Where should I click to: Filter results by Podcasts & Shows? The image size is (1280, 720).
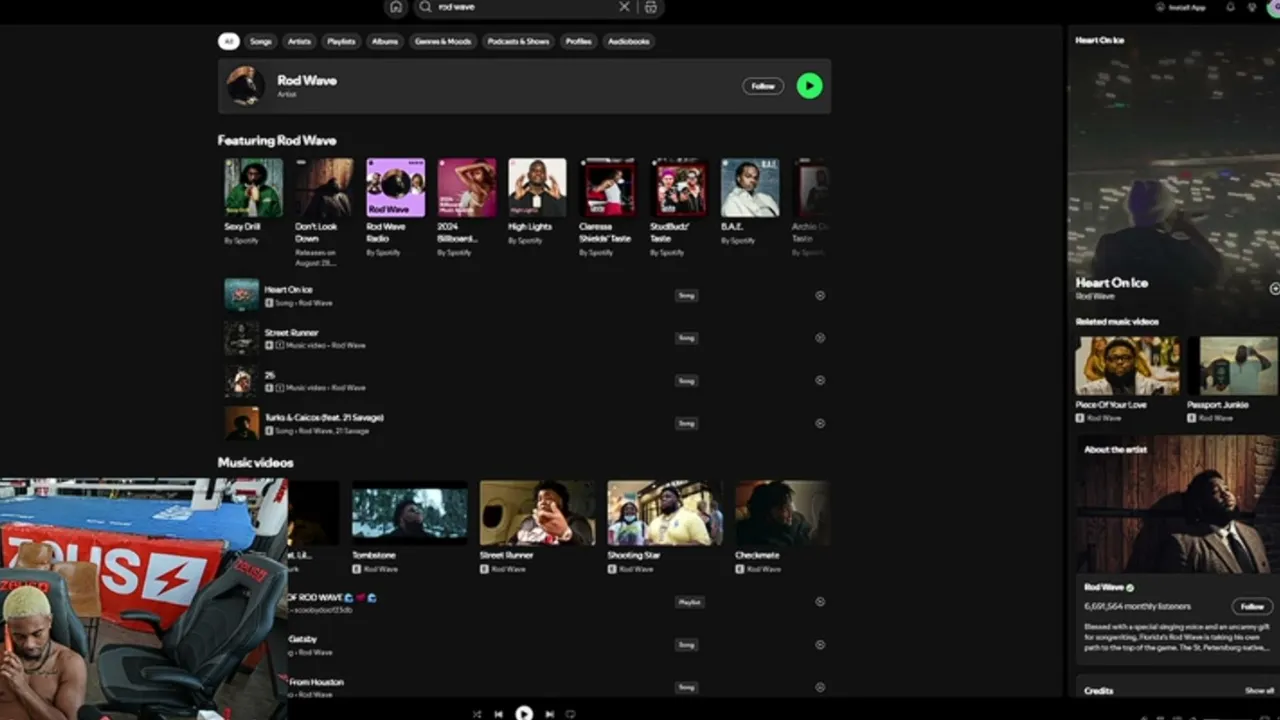point(518,41)
